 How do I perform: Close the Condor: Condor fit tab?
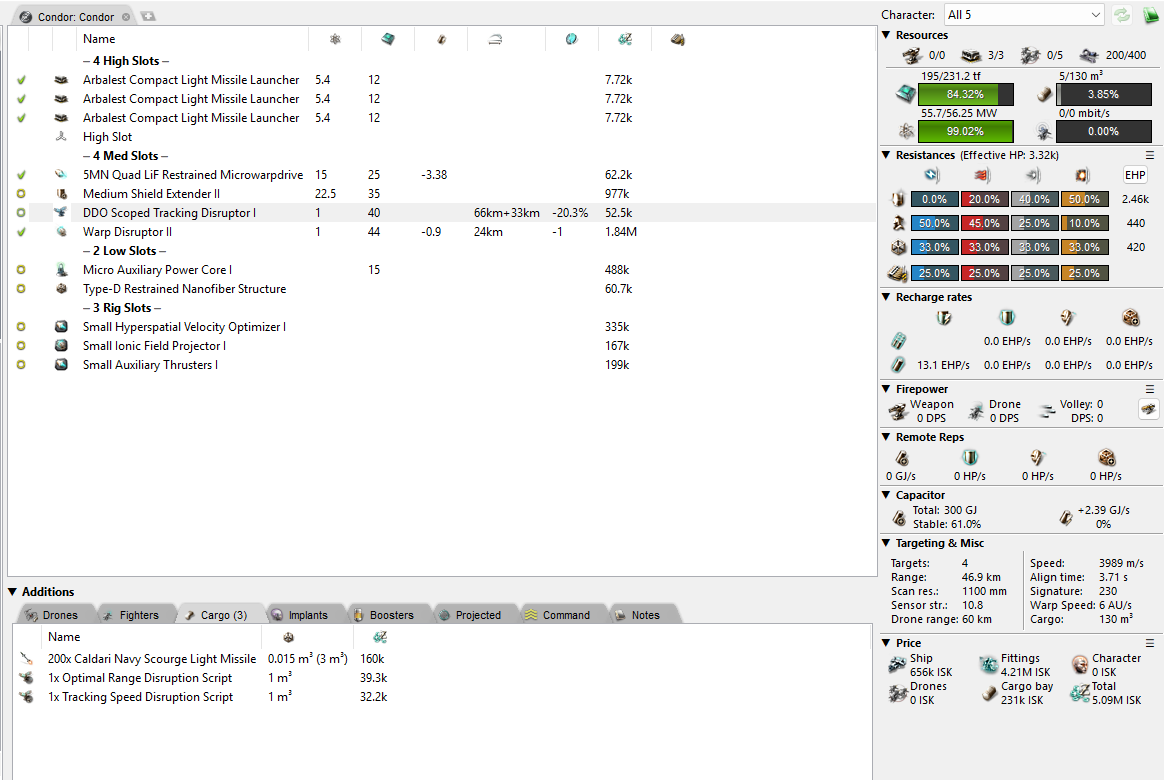tap(126, 17)
